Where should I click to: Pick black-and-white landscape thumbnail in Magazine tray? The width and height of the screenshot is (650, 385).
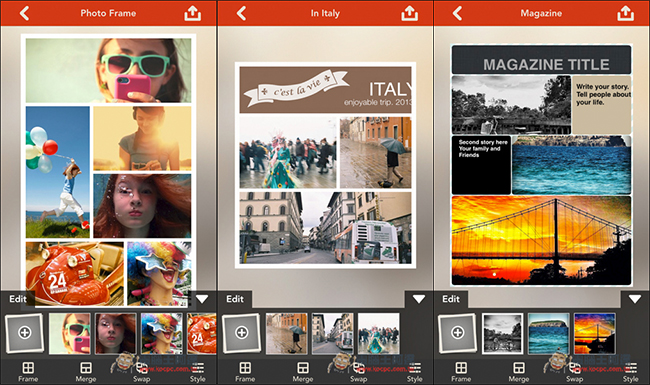click(502, 333)
